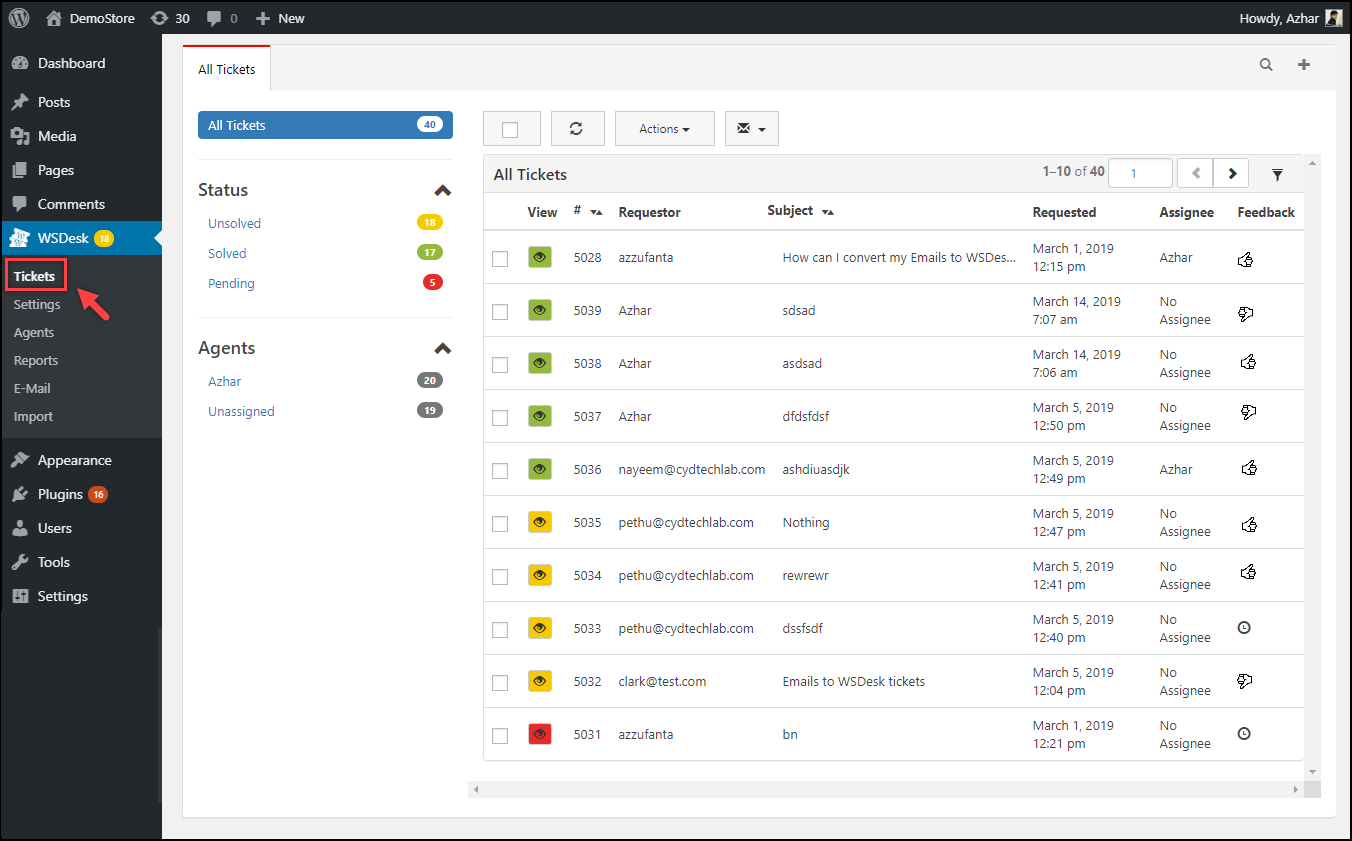The image size is (1352, 841).
Task: Click the horizontal scrollbar under the ticket table
Action: (886, 789)
